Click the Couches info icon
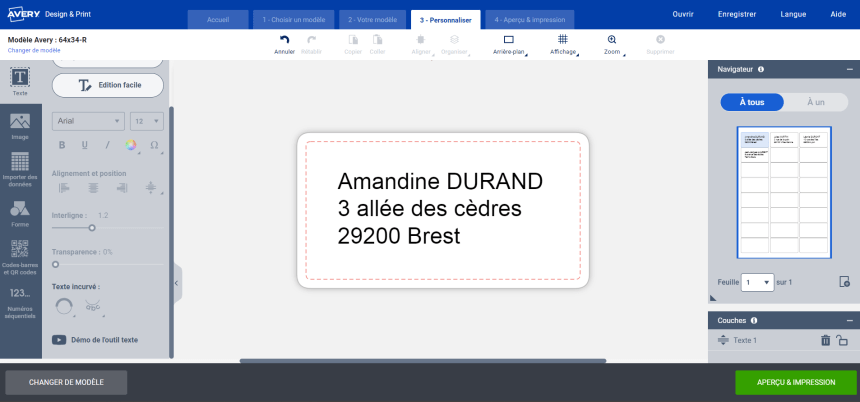The height and width of the screenshot is (402, 860). [754, 321]
